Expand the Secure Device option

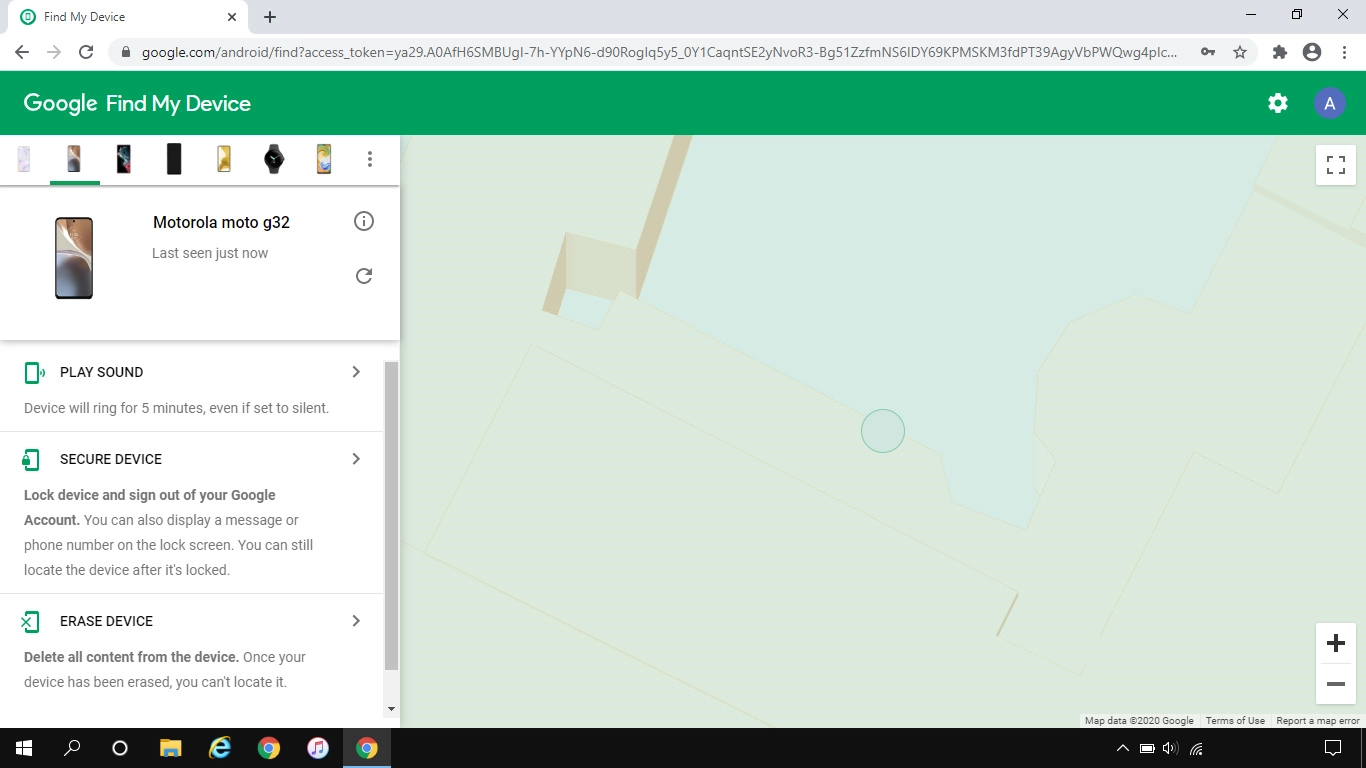[355, 459]
